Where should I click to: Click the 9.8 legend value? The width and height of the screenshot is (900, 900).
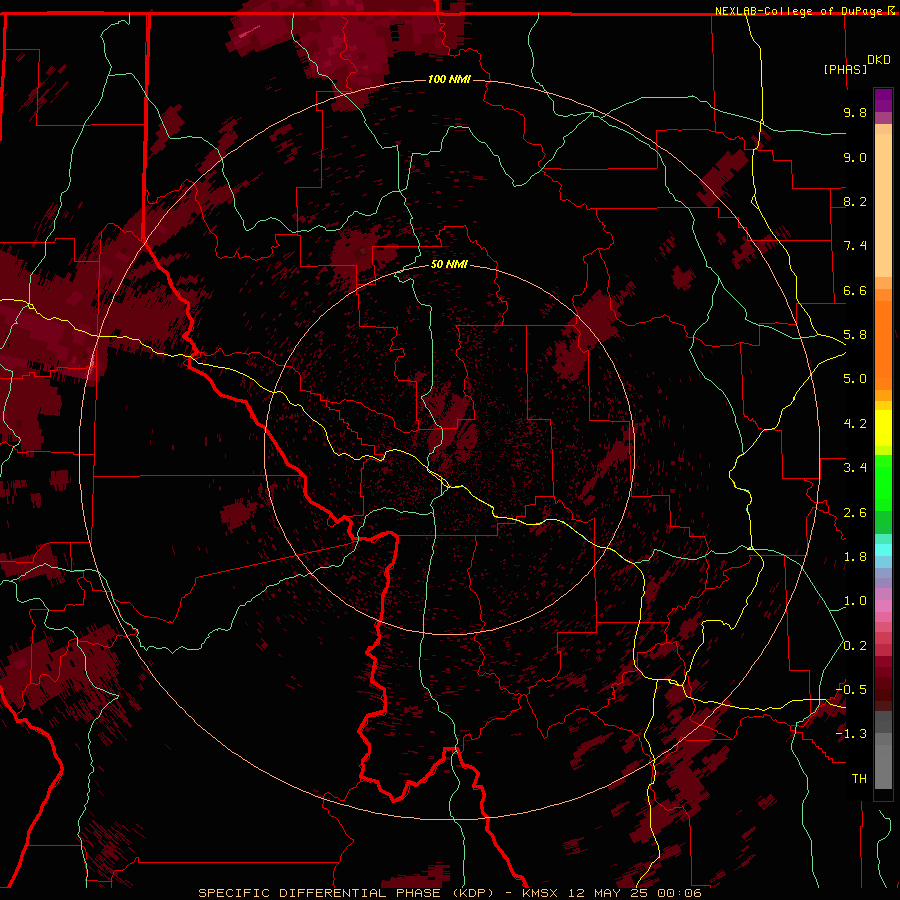(x=855, y=112)
